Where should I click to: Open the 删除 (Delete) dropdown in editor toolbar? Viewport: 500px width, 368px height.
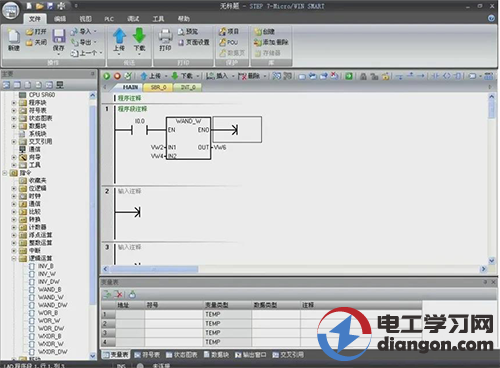[265, 76]
